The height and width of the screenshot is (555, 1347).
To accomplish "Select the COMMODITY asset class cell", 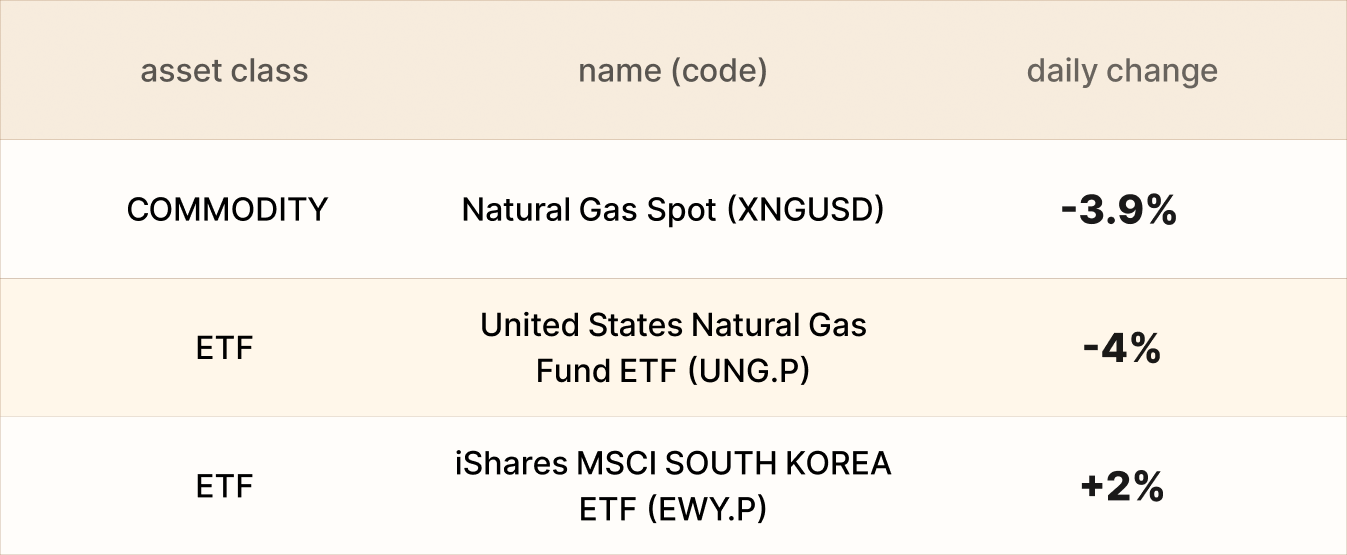I will click(227, 210).
